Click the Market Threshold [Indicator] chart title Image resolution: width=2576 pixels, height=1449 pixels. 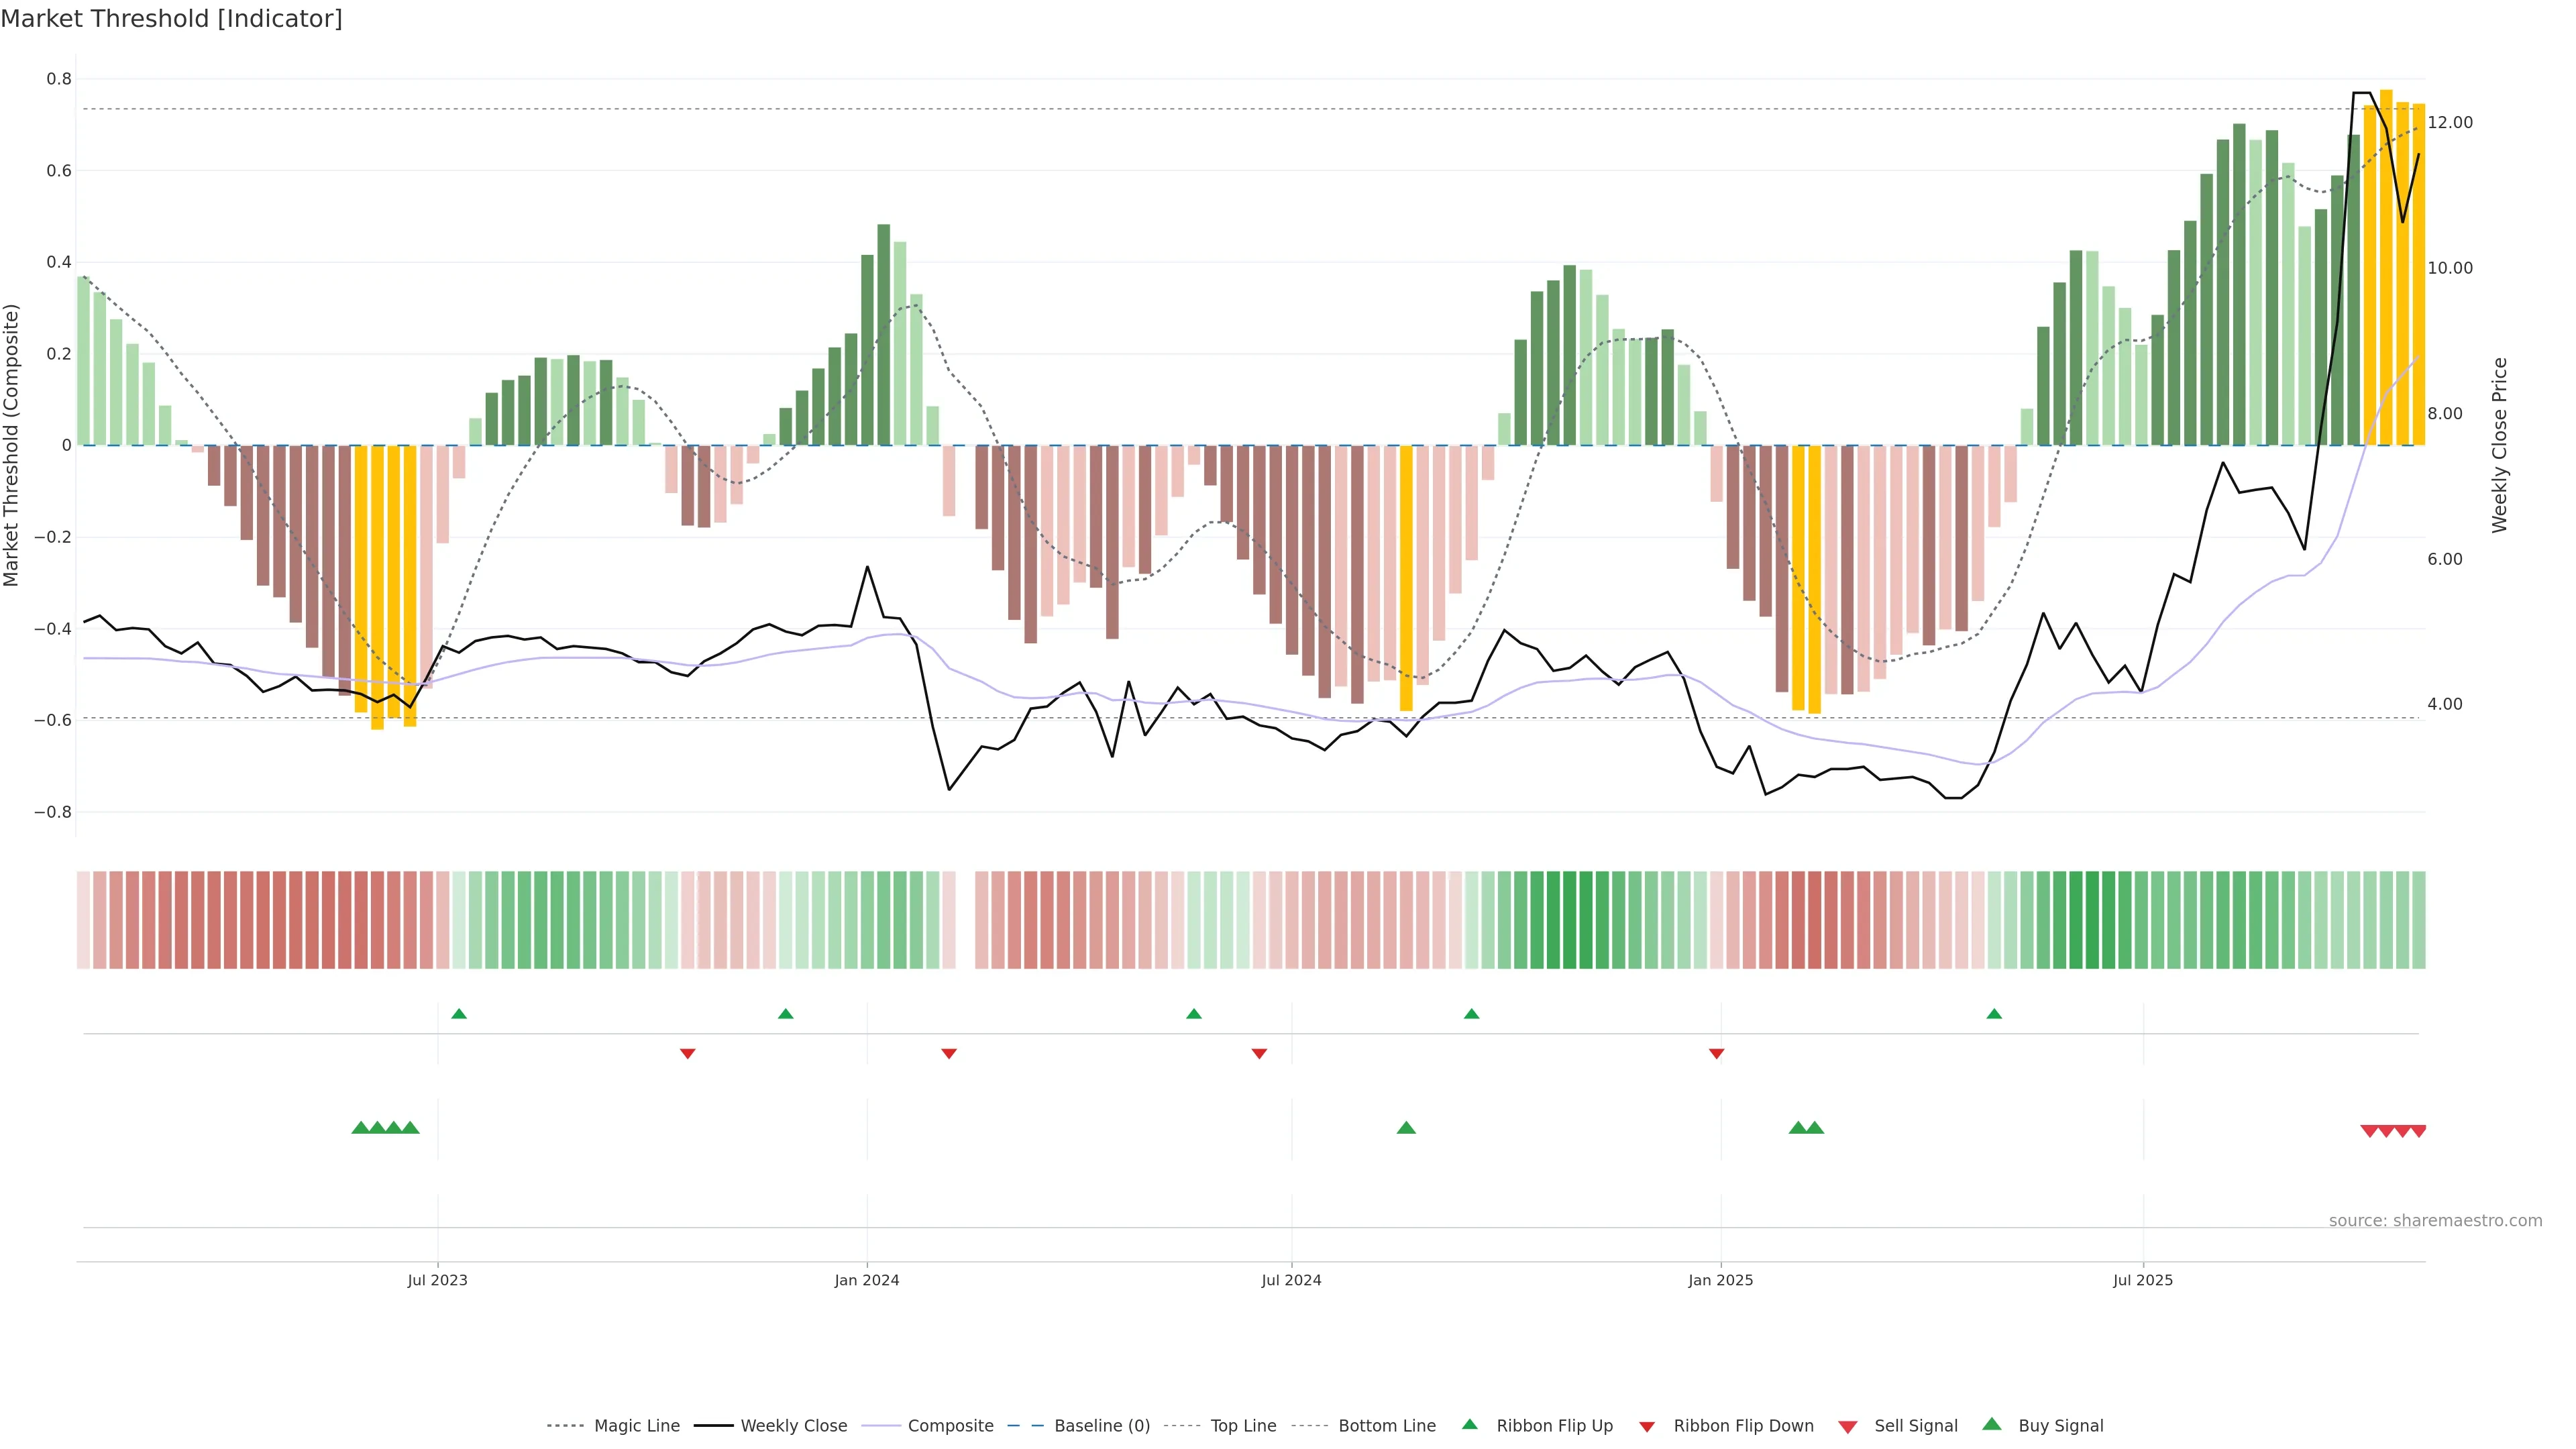171,19
